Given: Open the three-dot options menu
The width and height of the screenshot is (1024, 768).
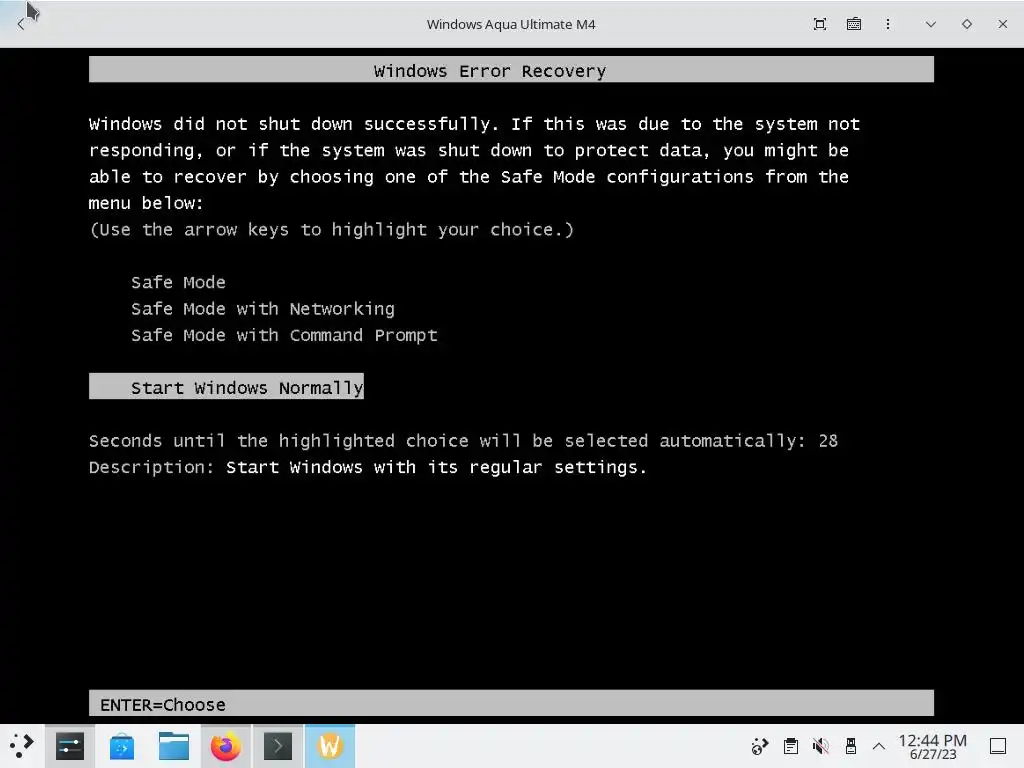Looking at the screenshot, I should pos(888,24).
